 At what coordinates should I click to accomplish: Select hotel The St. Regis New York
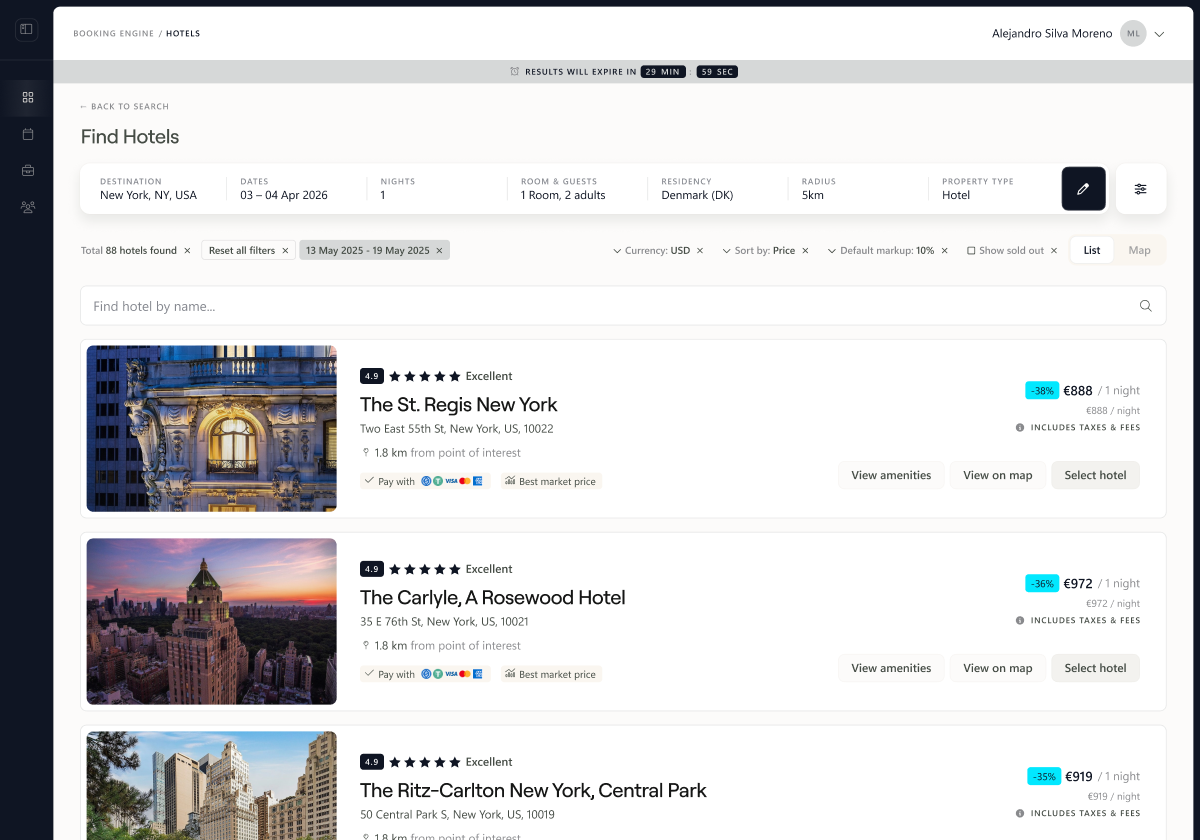tap(1095, 475)
